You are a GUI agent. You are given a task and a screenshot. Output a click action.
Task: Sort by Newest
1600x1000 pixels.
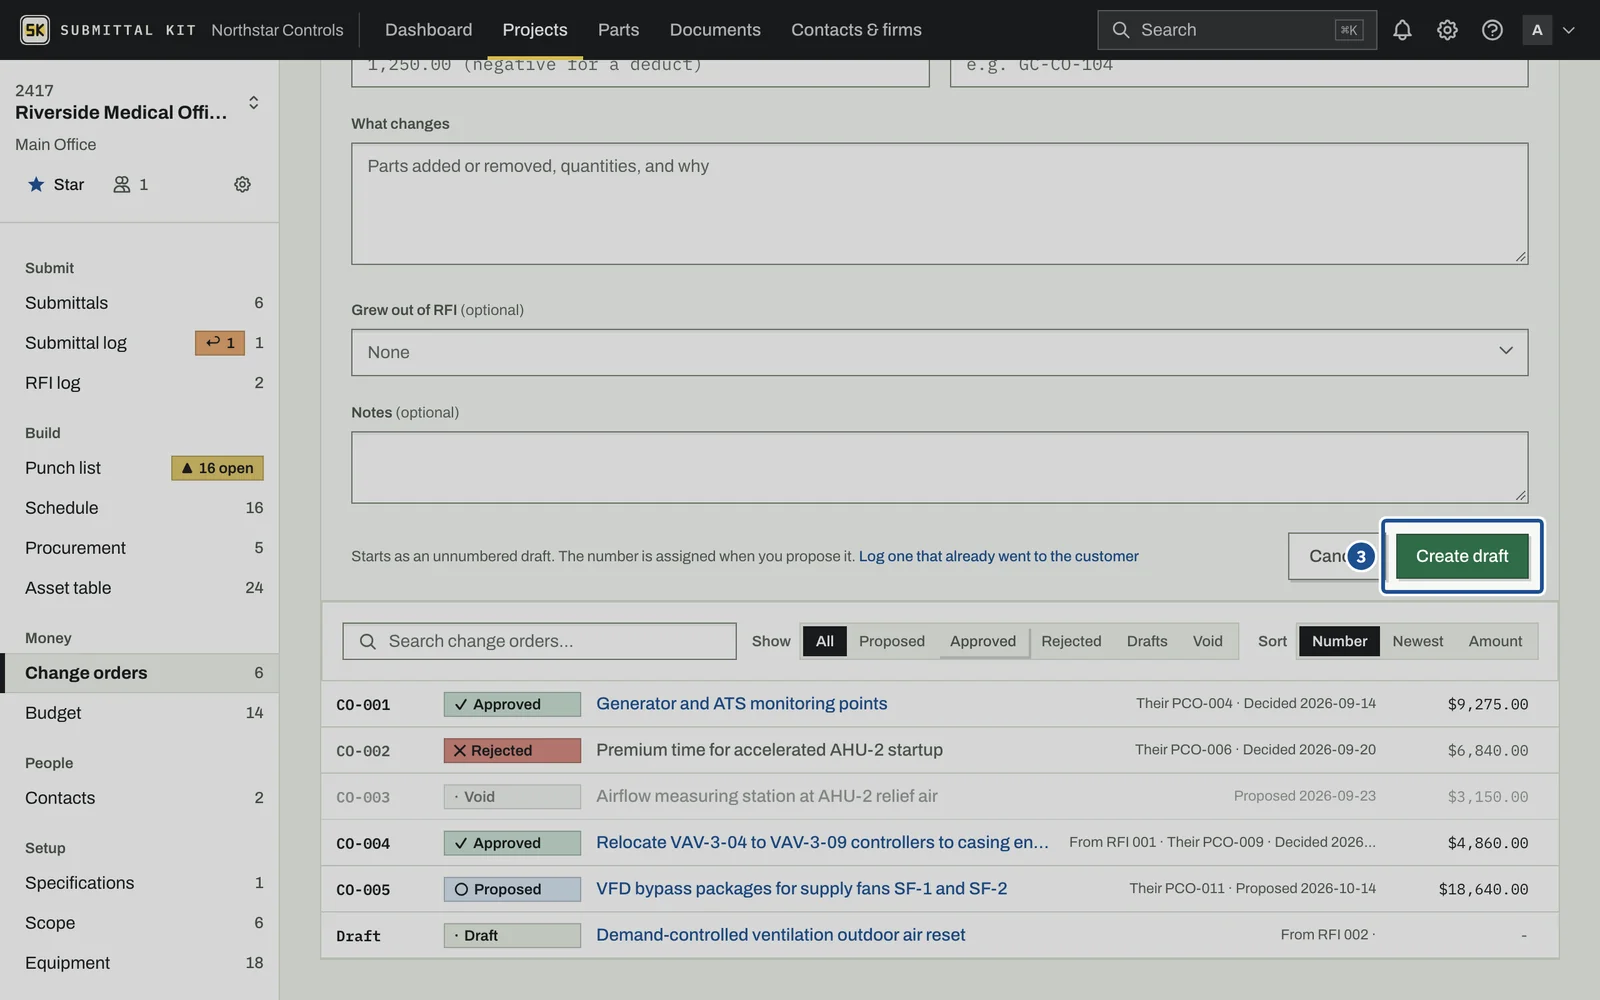tap(1418, 641)
